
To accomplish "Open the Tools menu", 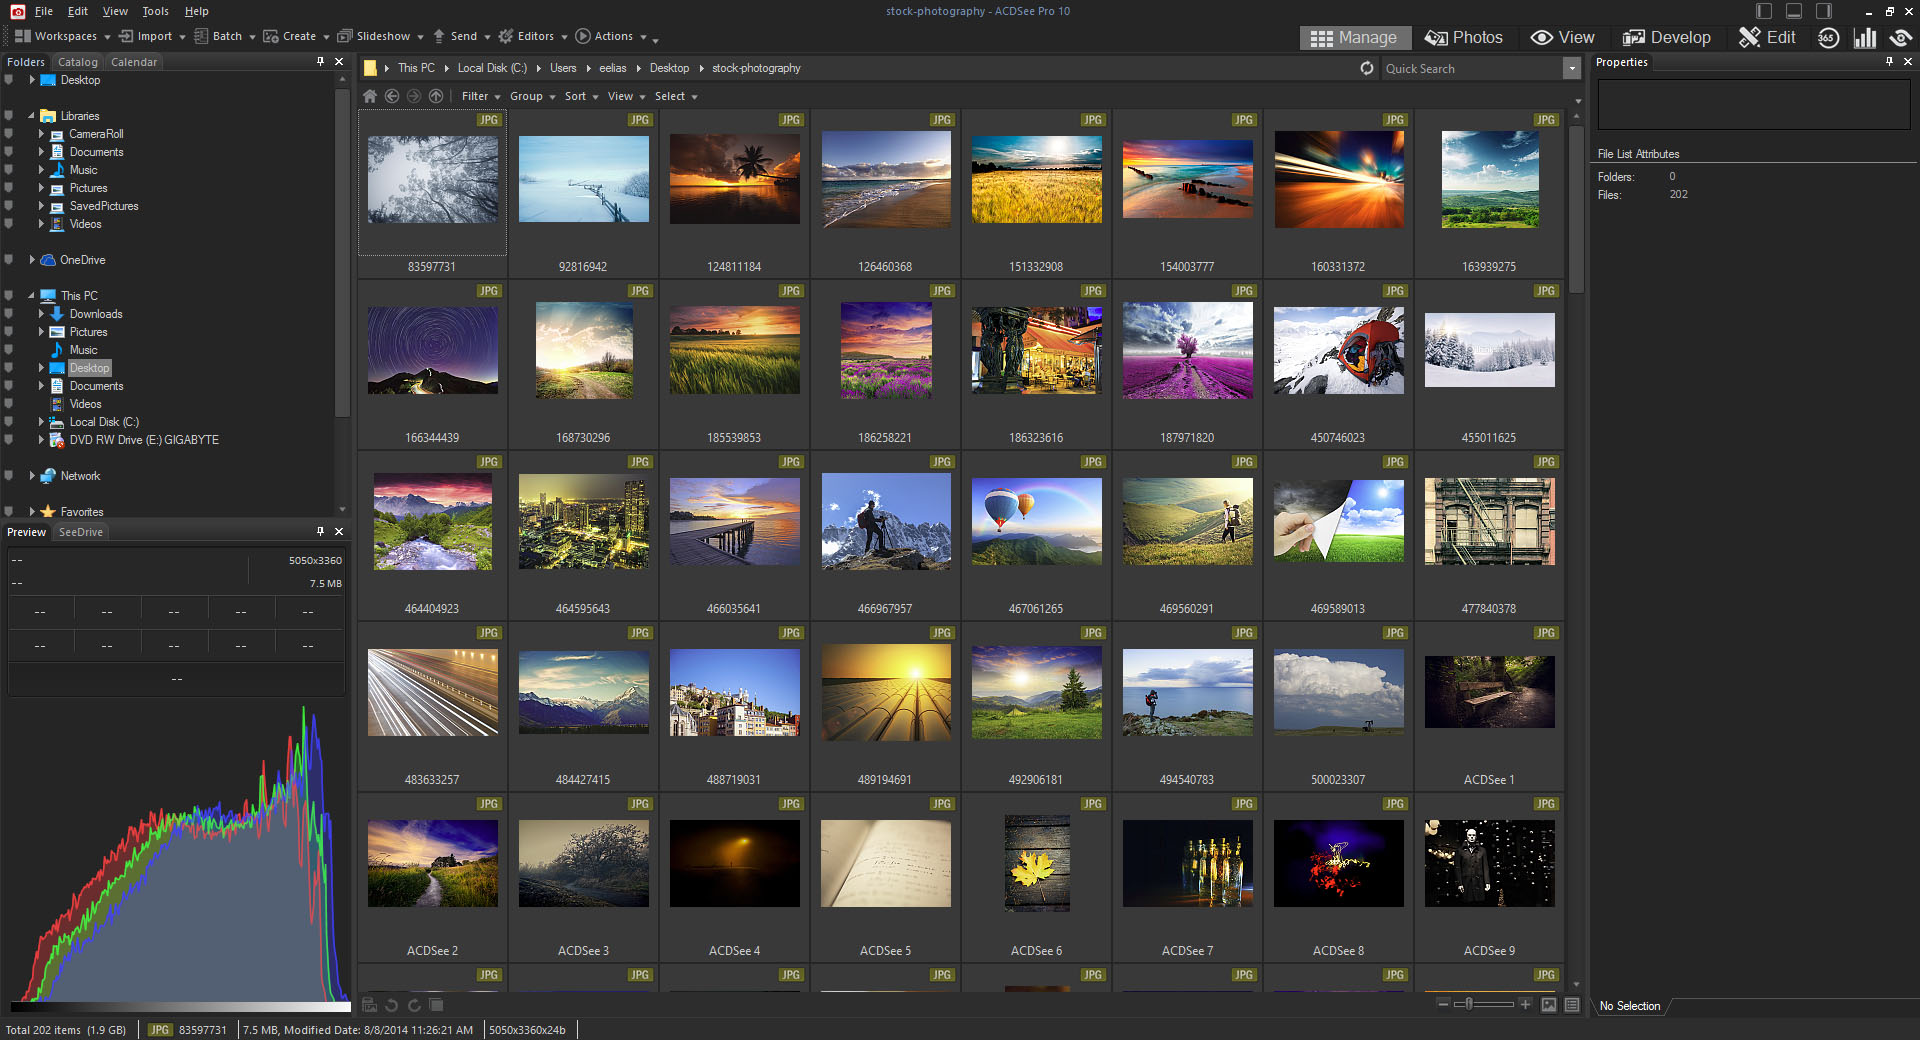I will (x=155, y=11).
